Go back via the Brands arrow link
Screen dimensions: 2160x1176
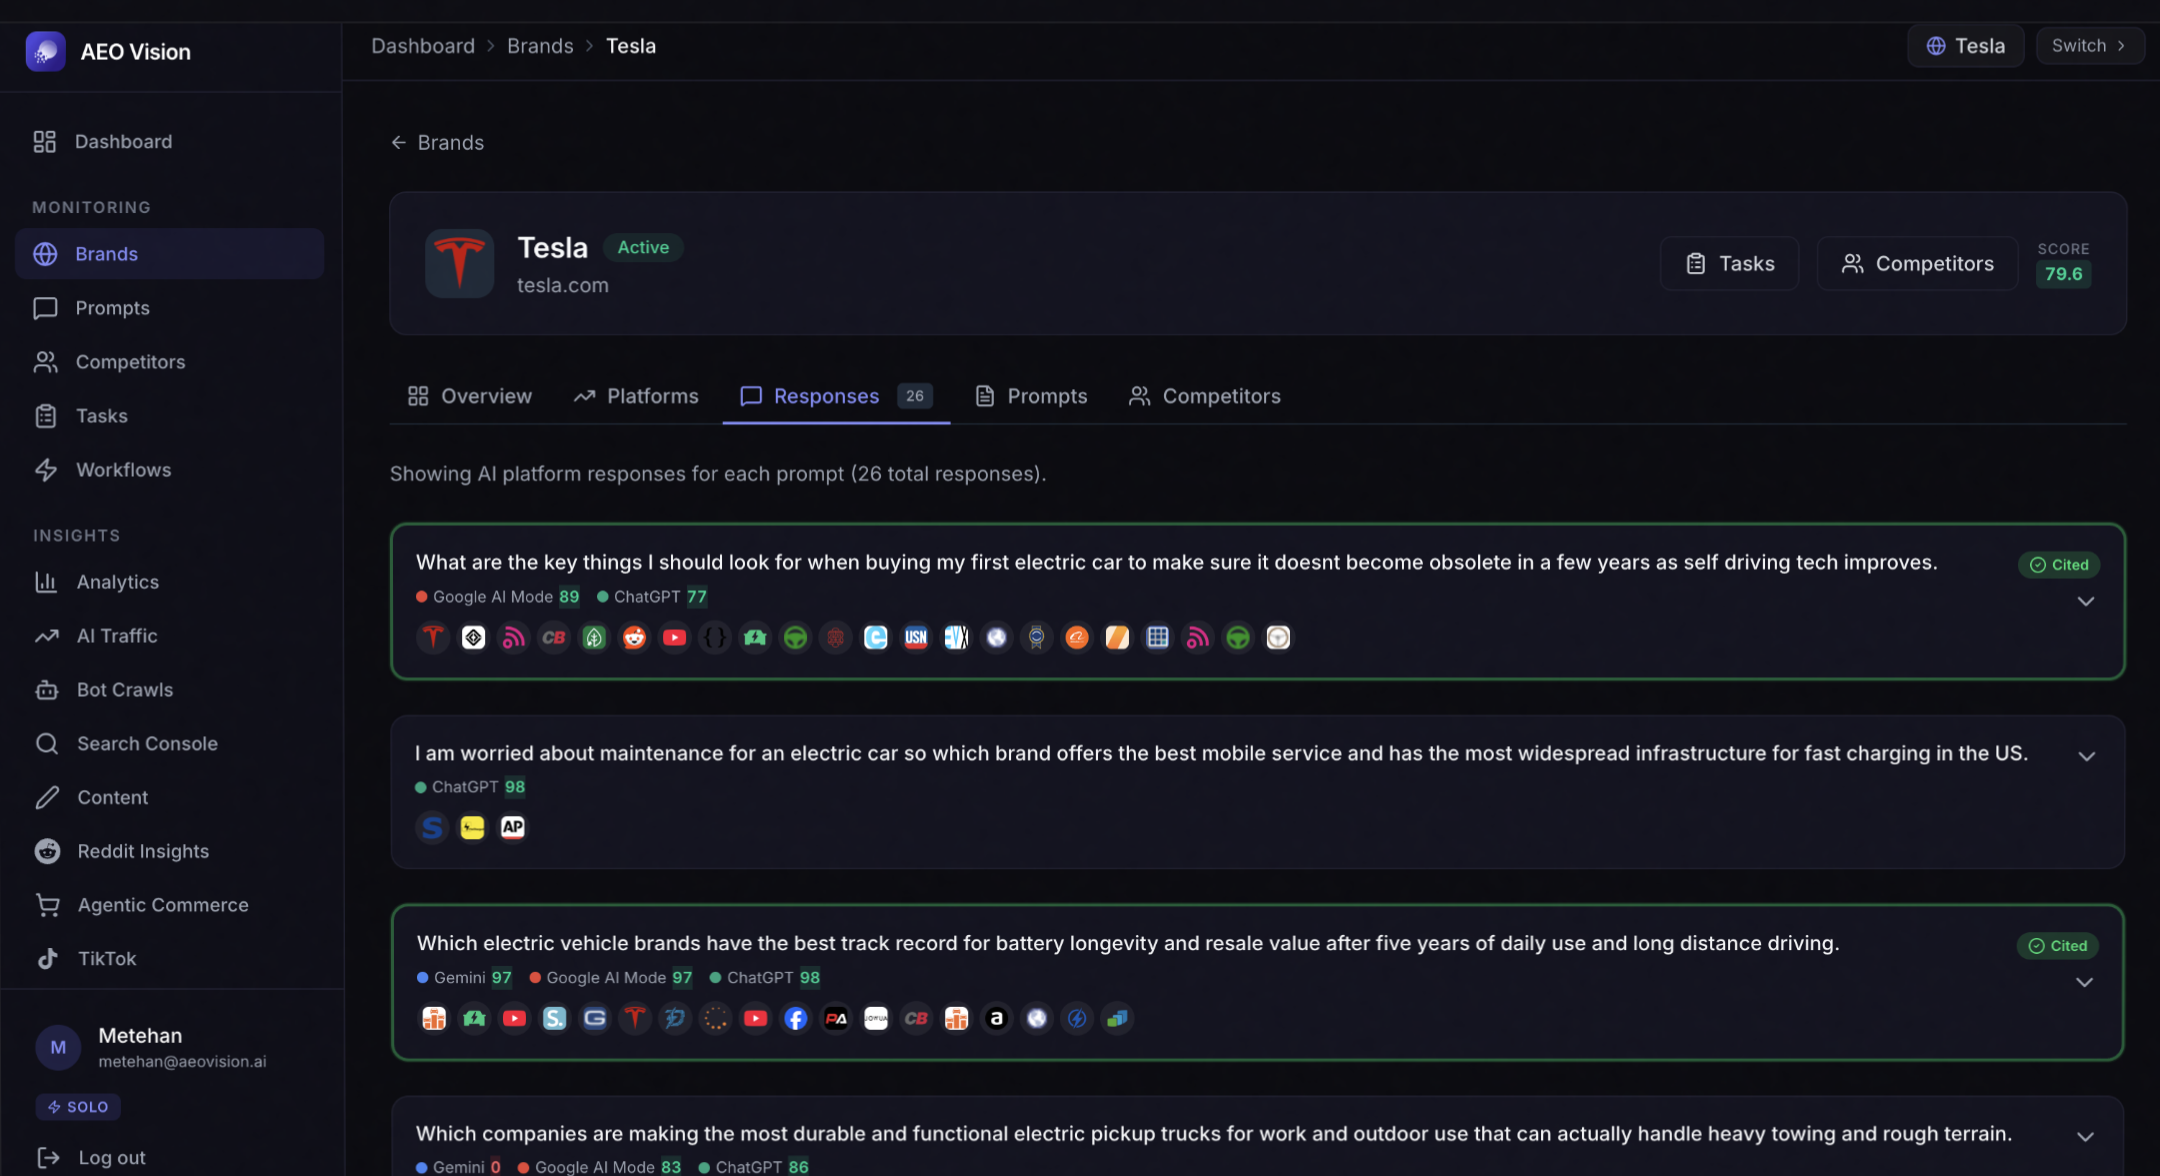pyautogui.click(x=437, y=142)
